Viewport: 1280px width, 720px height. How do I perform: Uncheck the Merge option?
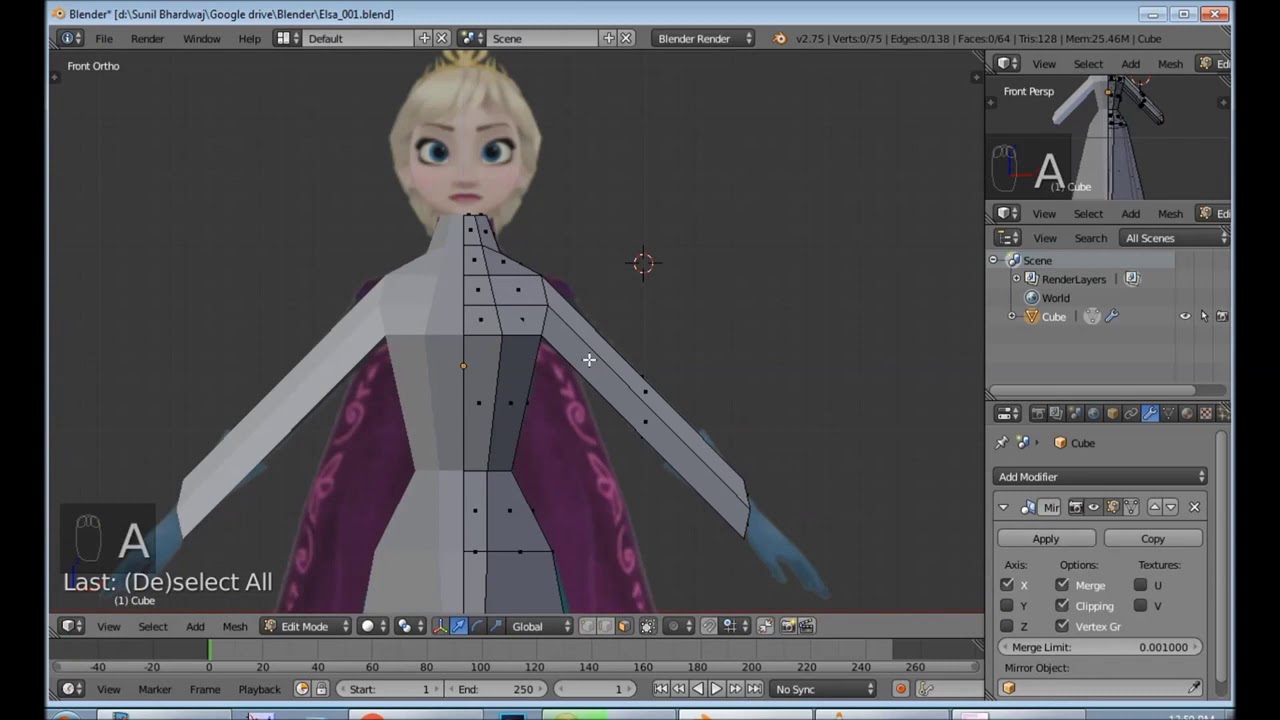pos(1062,585)
